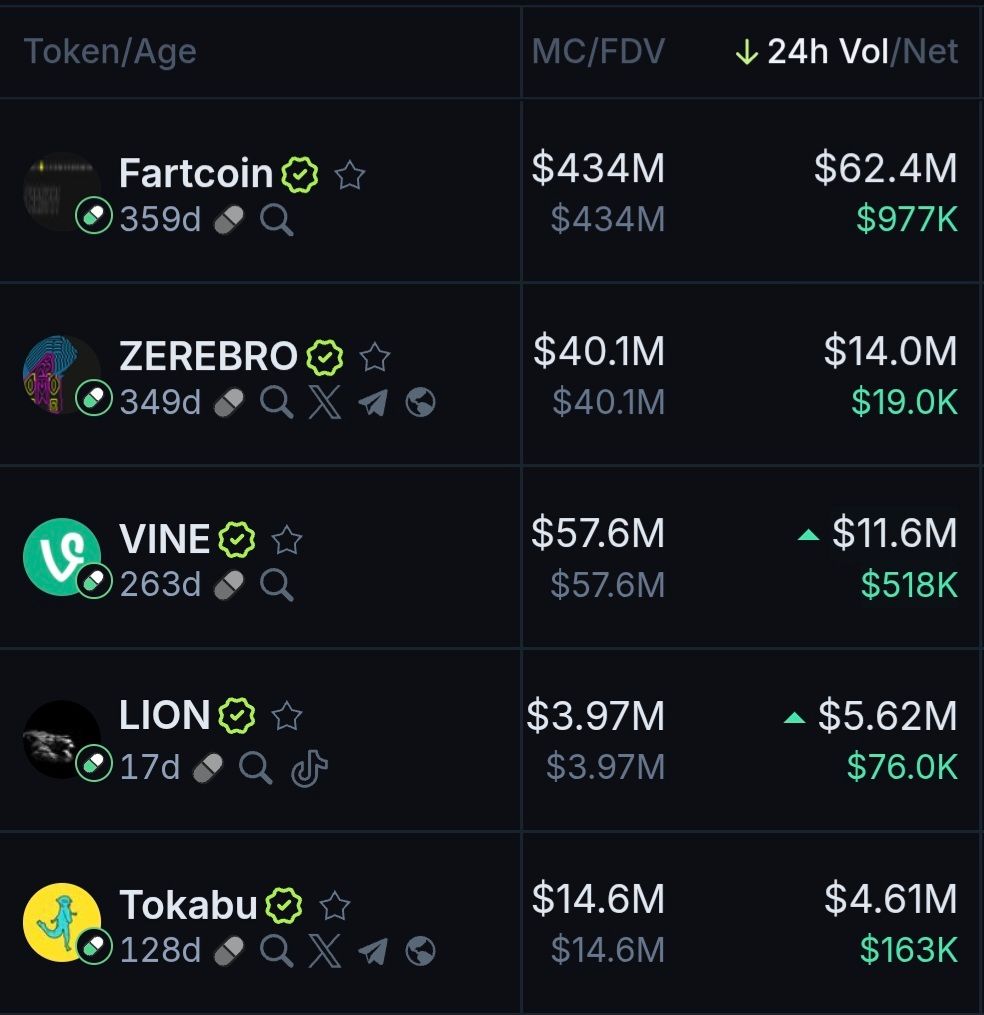This screenshot has height=1015, width=984.
Task: Toggle the favorite star for VINE
Action: pos(287,540)
